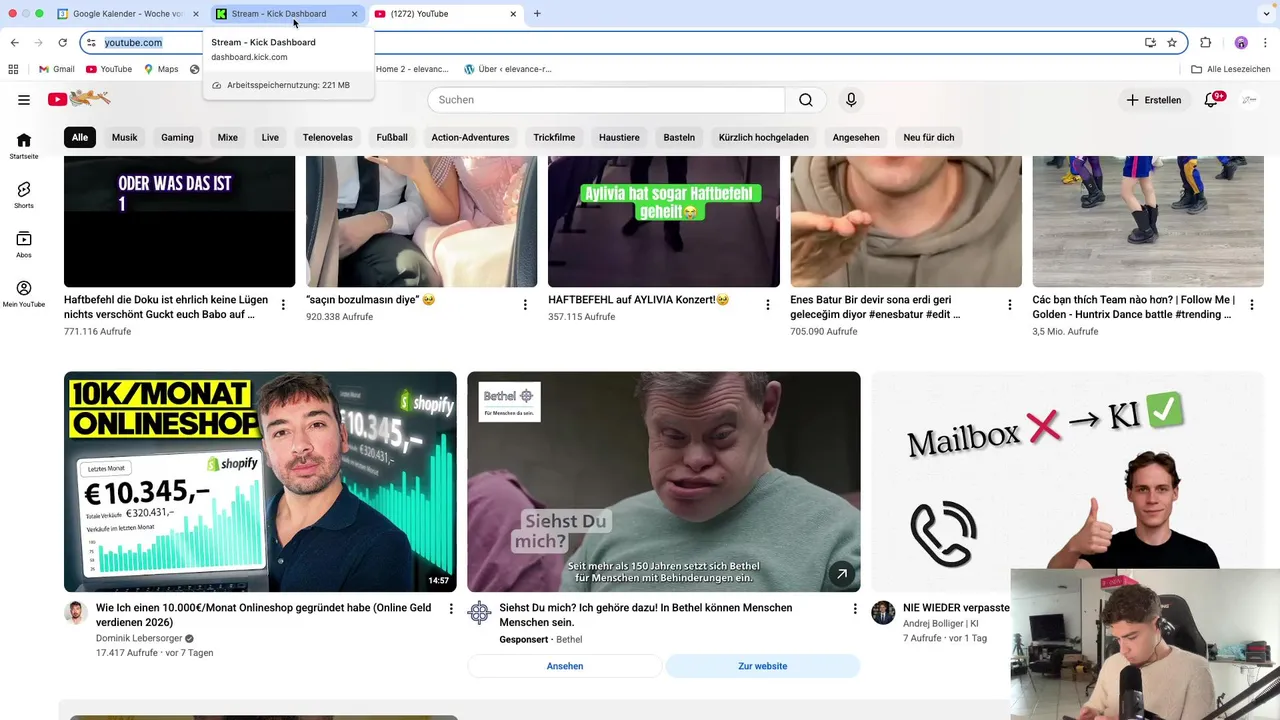
Task: Open options for the Haftbefehl Doku short
Action: click(x=283, y=305)
